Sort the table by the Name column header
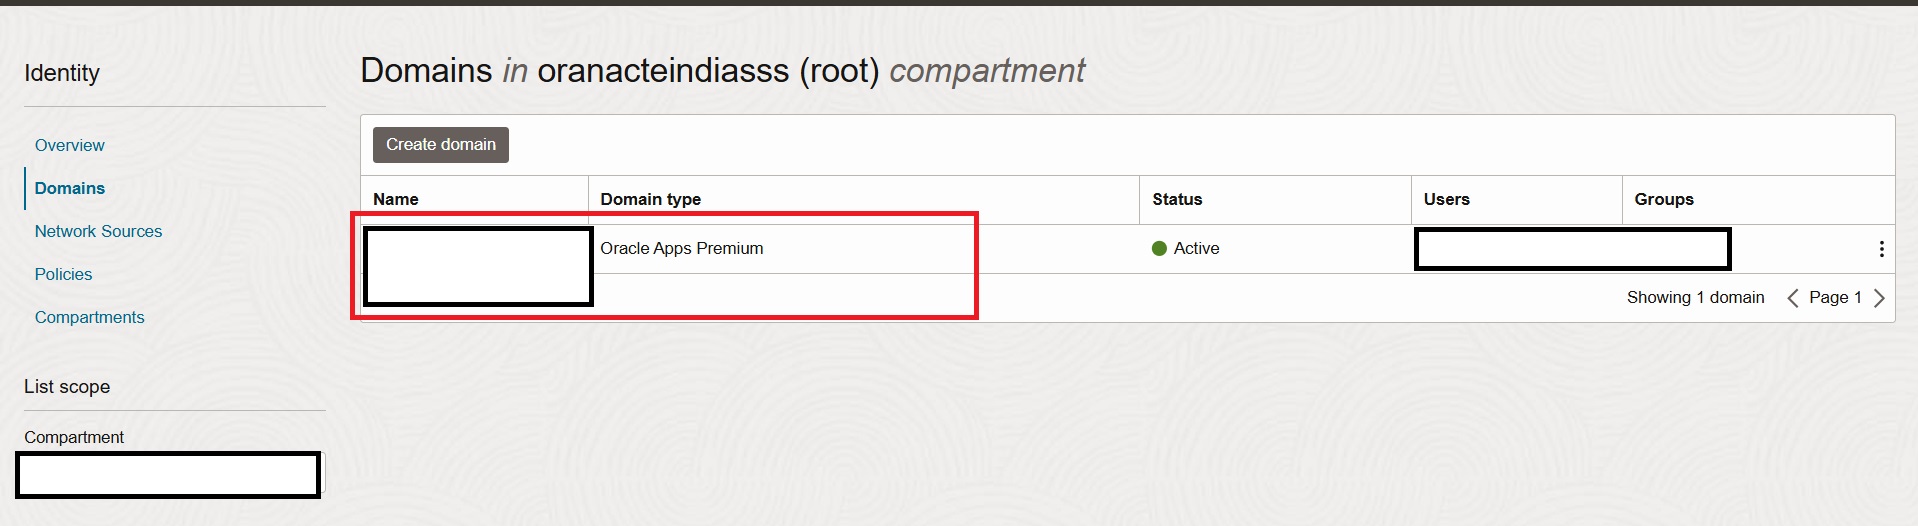Screen dimensions: 1918x526 (396, 199)
